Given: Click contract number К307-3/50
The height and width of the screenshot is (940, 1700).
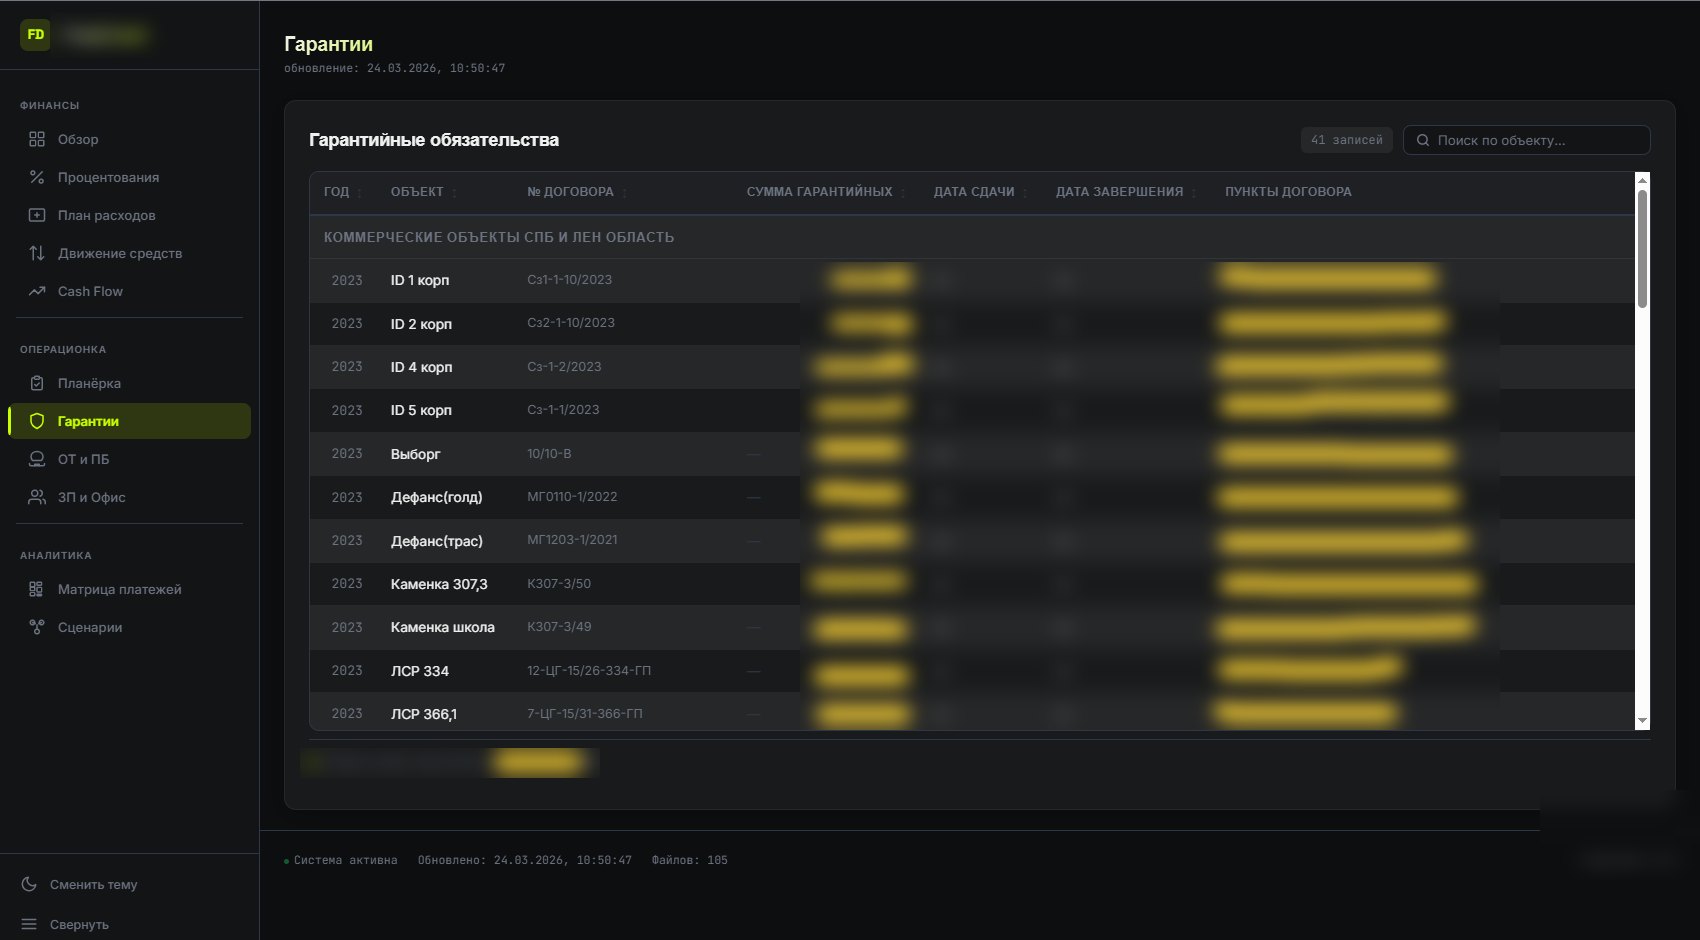Looking at the screenshot, I should coord(559,584).
